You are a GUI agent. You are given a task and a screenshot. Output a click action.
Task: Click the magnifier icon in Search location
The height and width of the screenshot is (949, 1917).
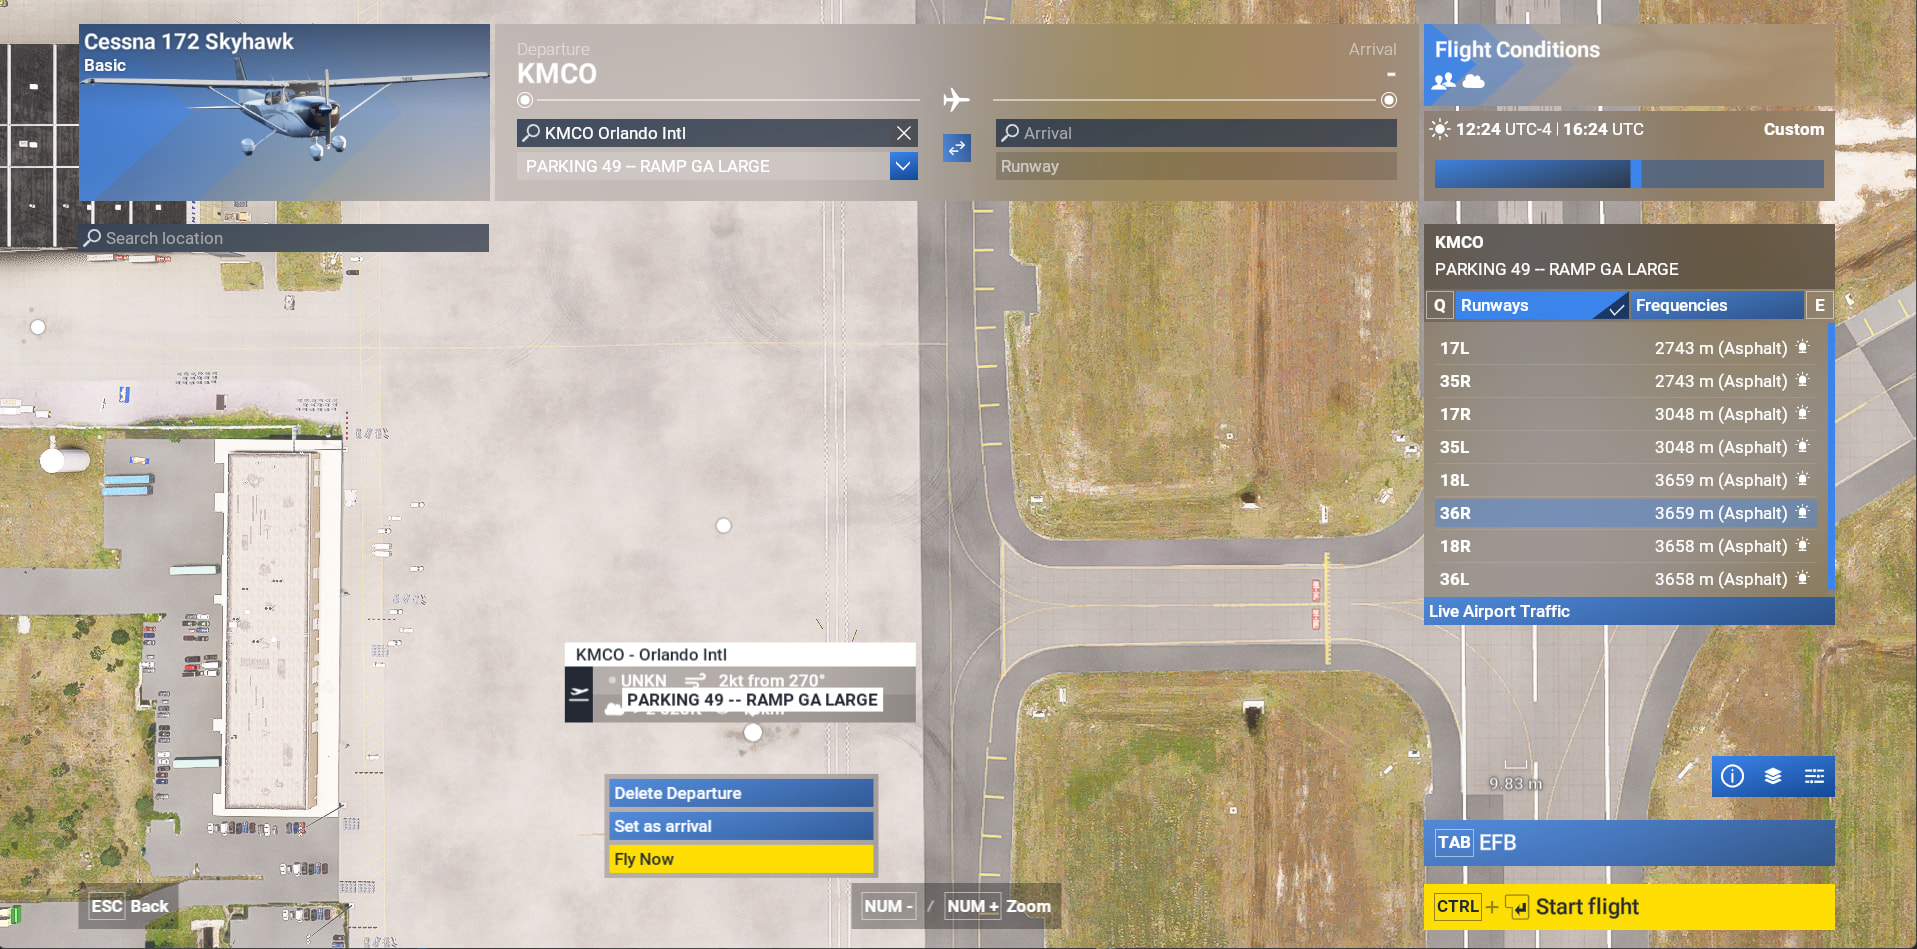[93, 238]
